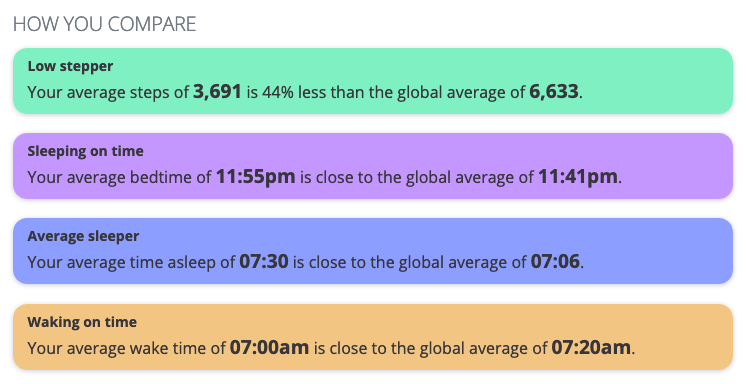
Task: Click your time asleep value 07:30
Action: tap(264, 262)
